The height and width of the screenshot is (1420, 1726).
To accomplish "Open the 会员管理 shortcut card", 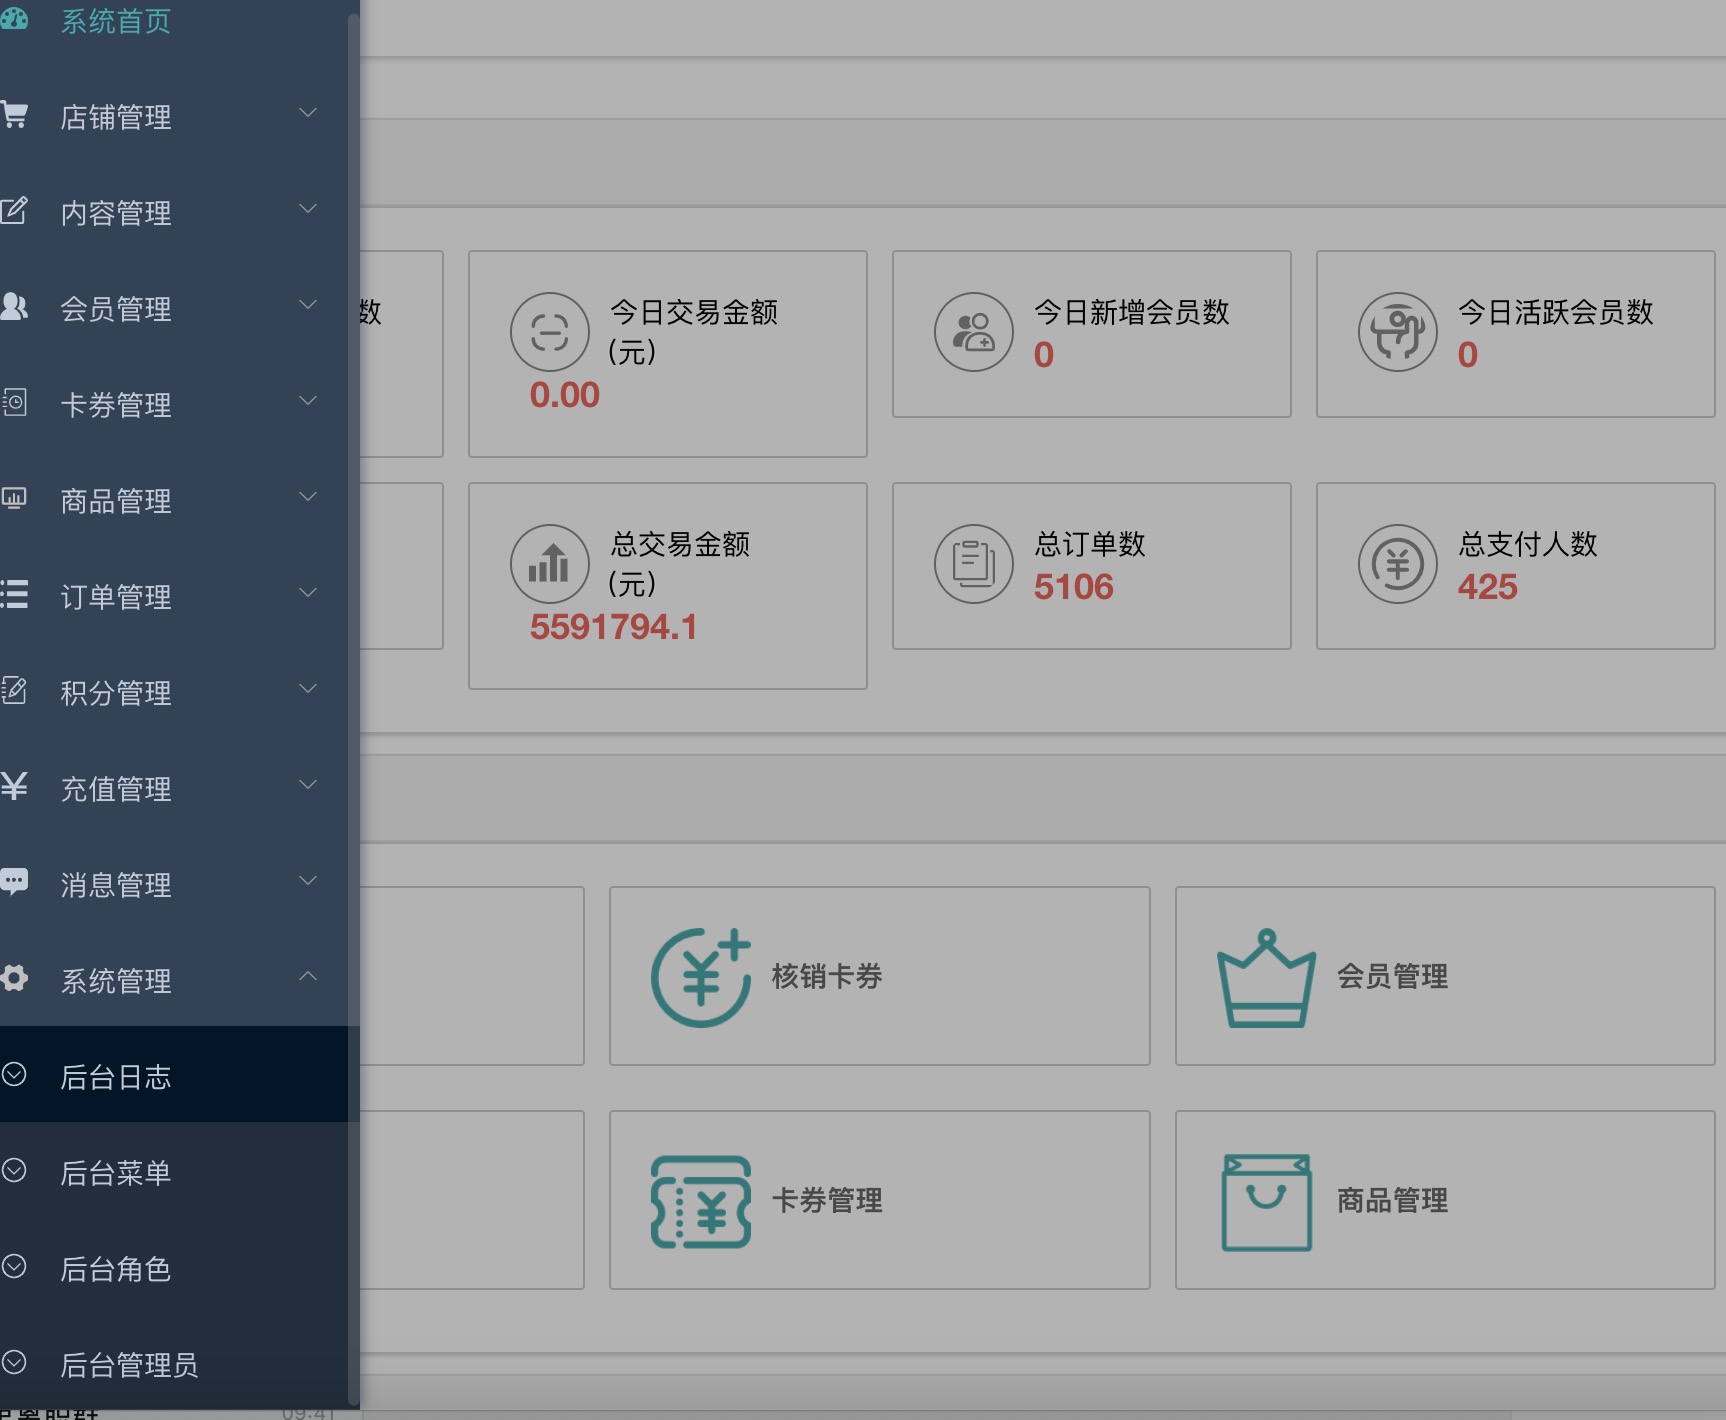I will 1445,976.
